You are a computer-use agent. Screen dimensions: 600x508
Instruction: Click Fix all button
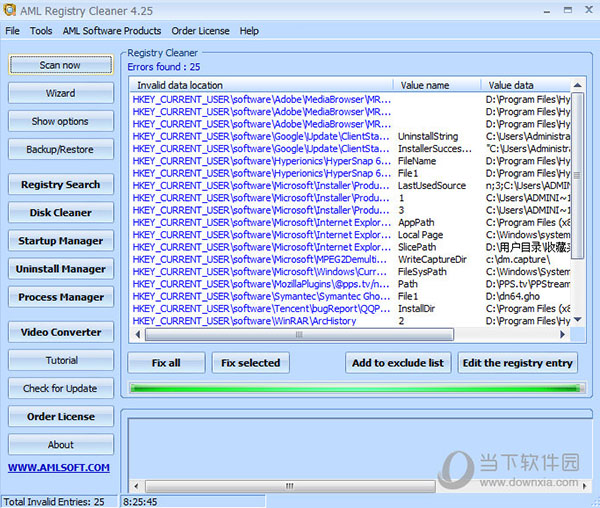pyautogui.click(x=166, y=363)
